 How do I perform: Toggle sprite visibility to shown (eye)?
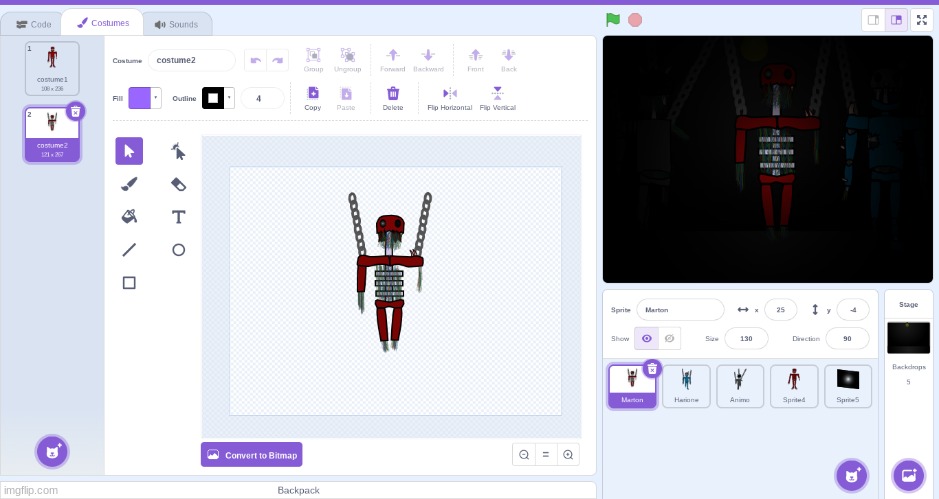tap(647, 338)
